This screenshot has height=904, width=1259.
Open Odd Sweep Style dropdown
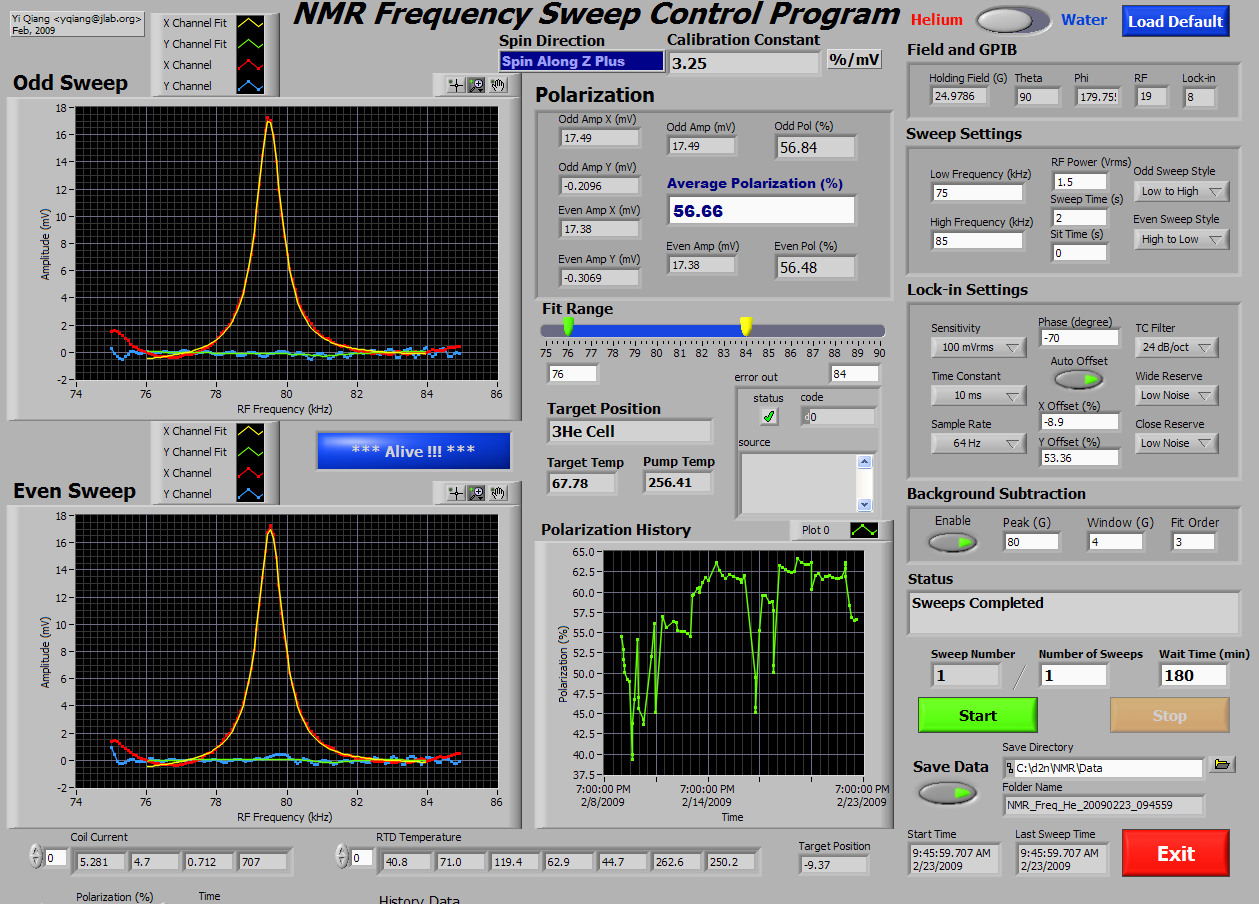click(x=1181, y=191)
